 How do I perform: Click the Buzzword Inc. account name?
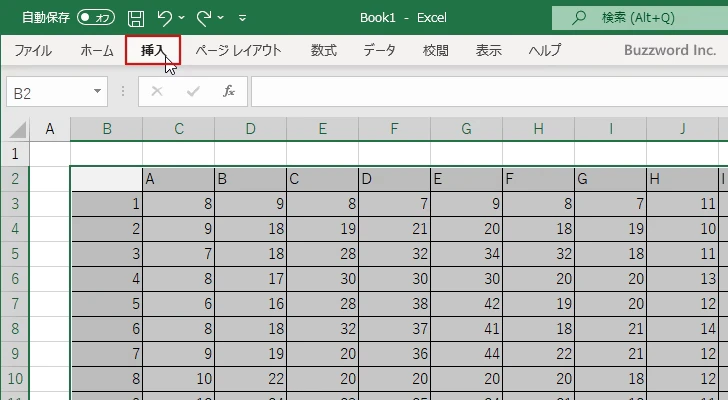(x=670, y=50)
